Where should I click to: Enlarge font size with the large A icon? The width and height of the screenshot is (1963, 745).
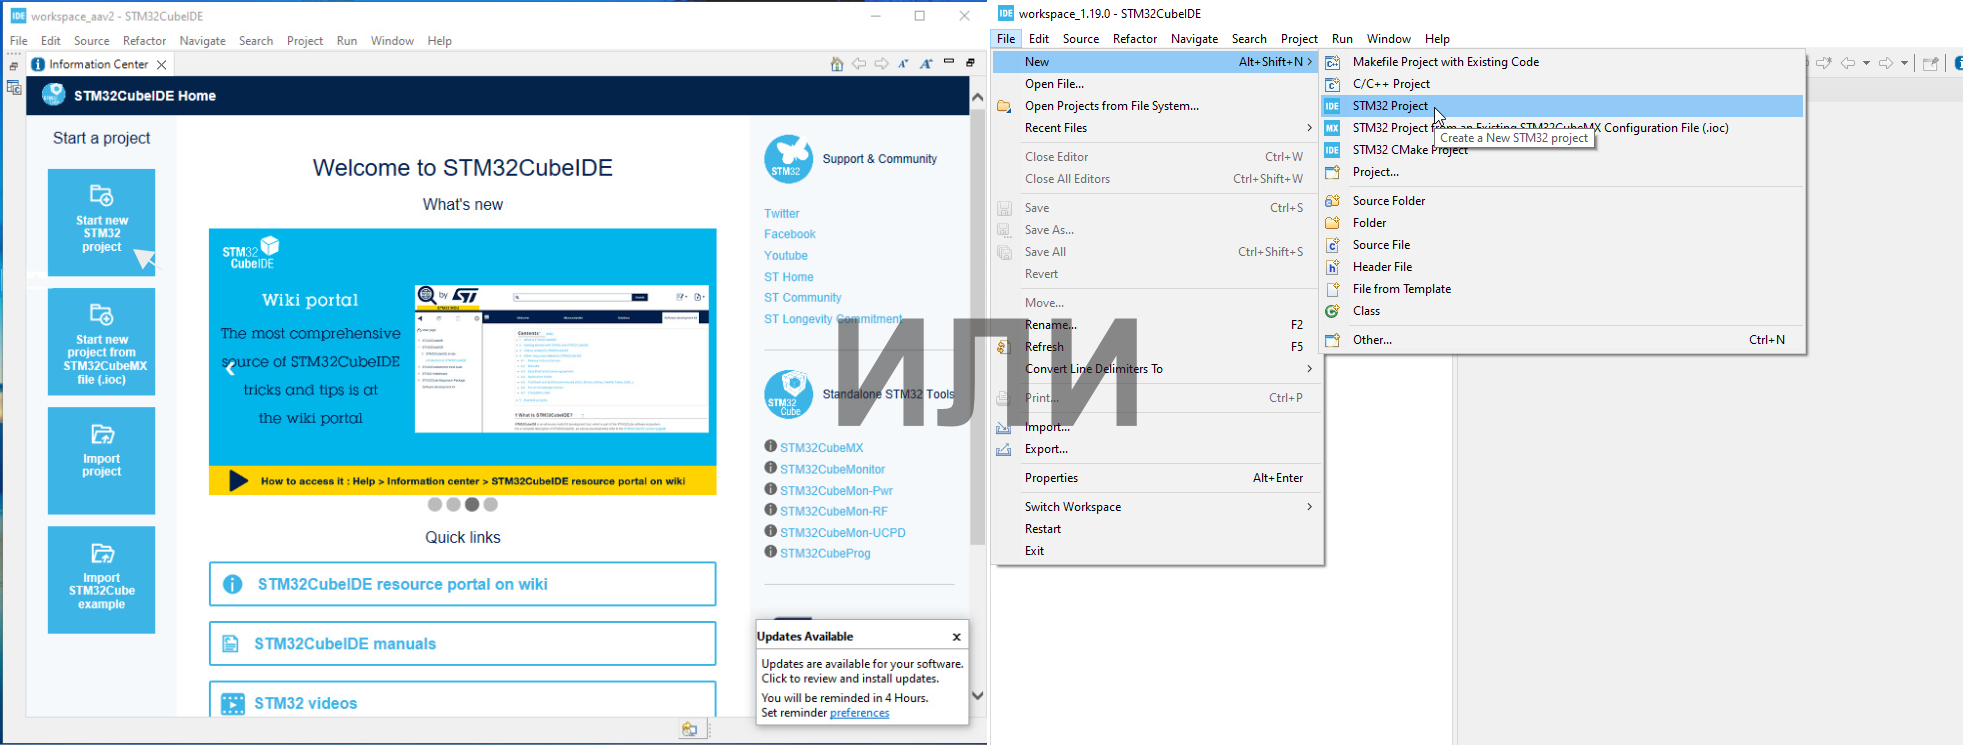tap(926, 64)
